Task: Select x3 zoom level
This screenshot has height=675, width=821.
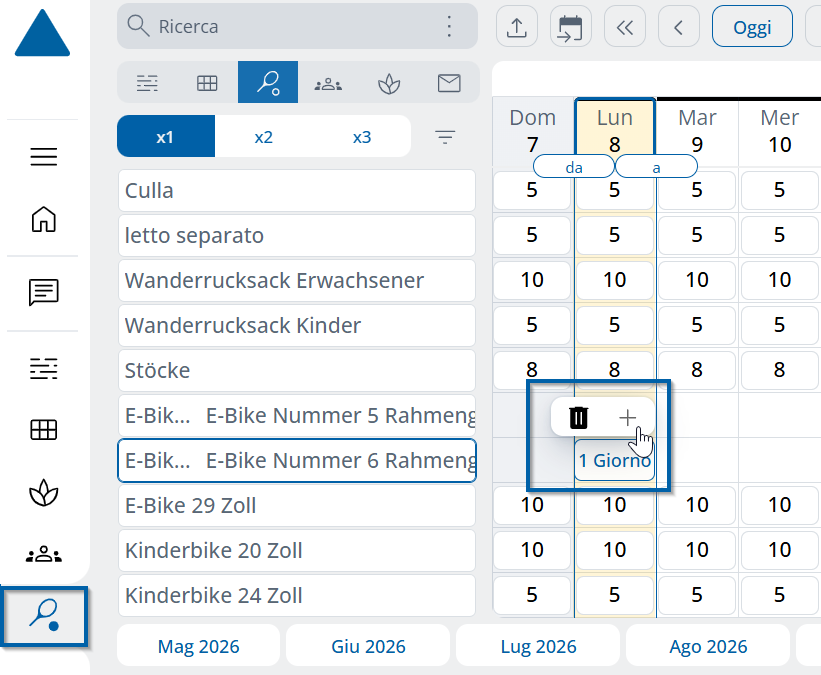Action: point(362,137)
